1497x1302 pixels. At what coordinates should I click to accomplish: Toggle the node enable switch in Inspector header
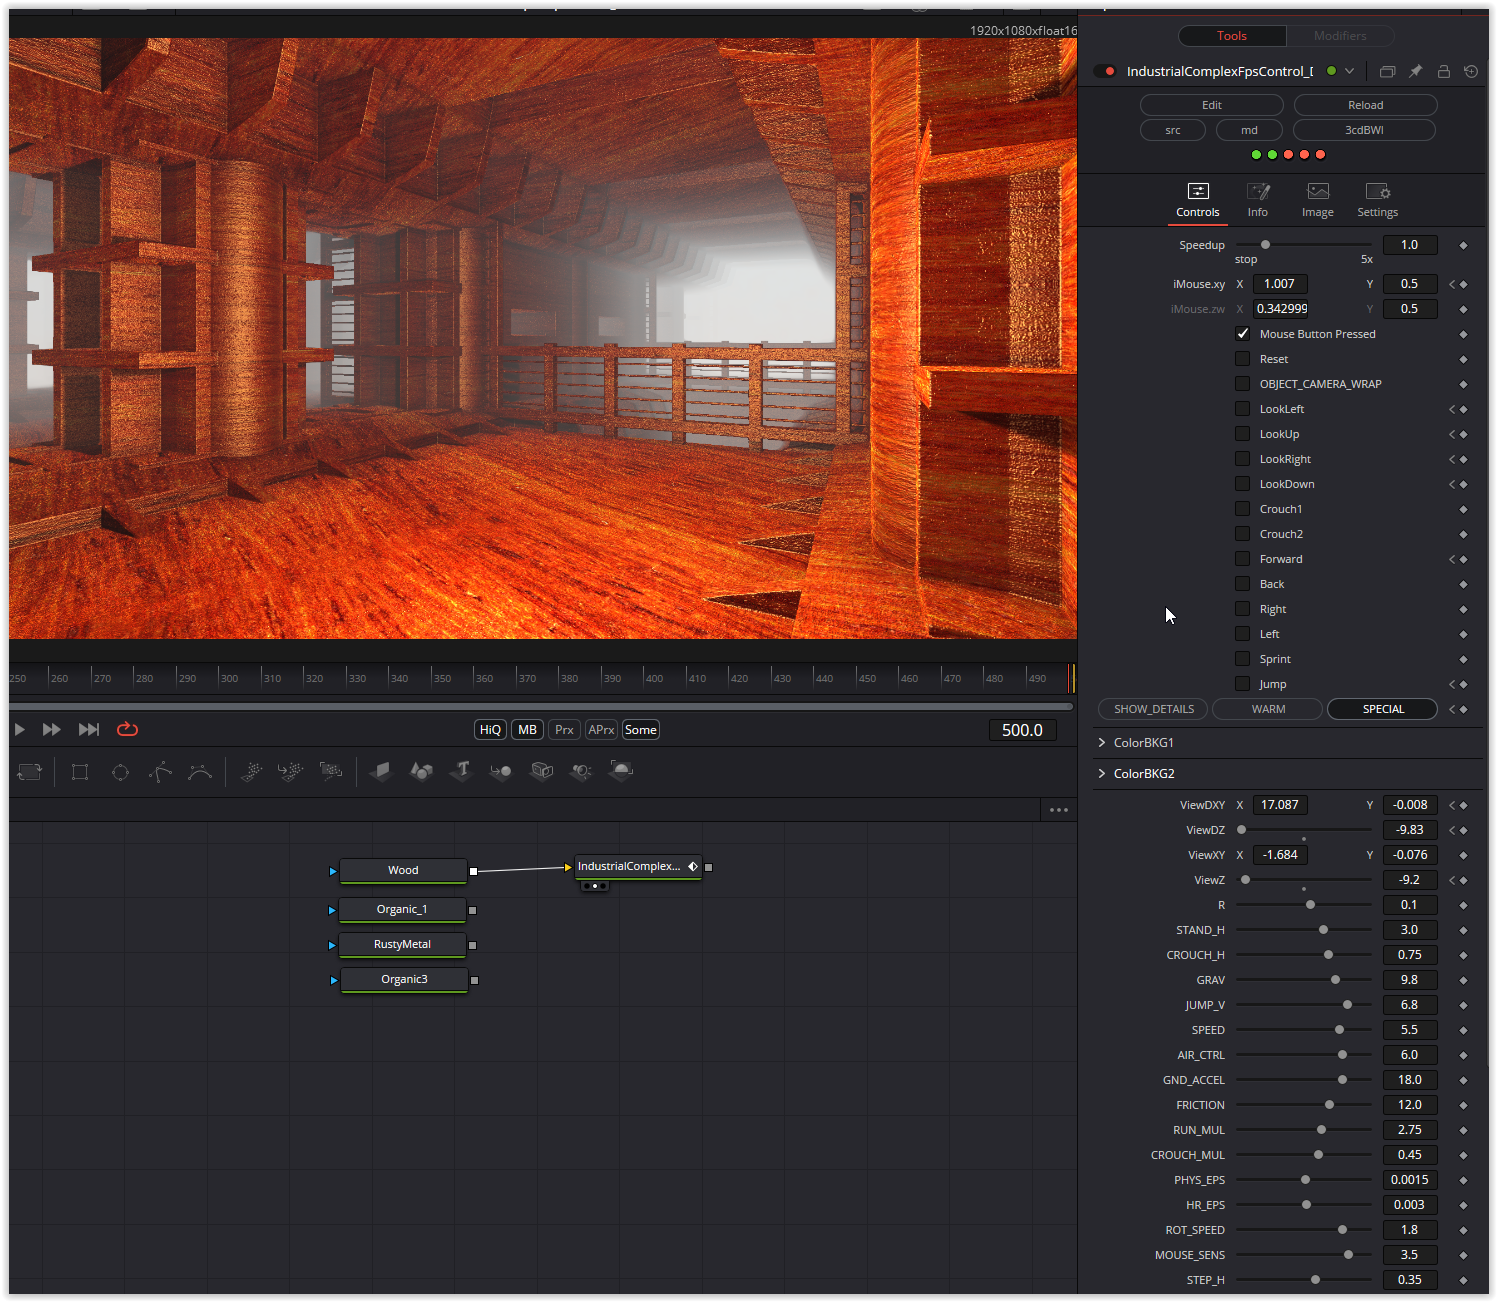coord(1105,71)
